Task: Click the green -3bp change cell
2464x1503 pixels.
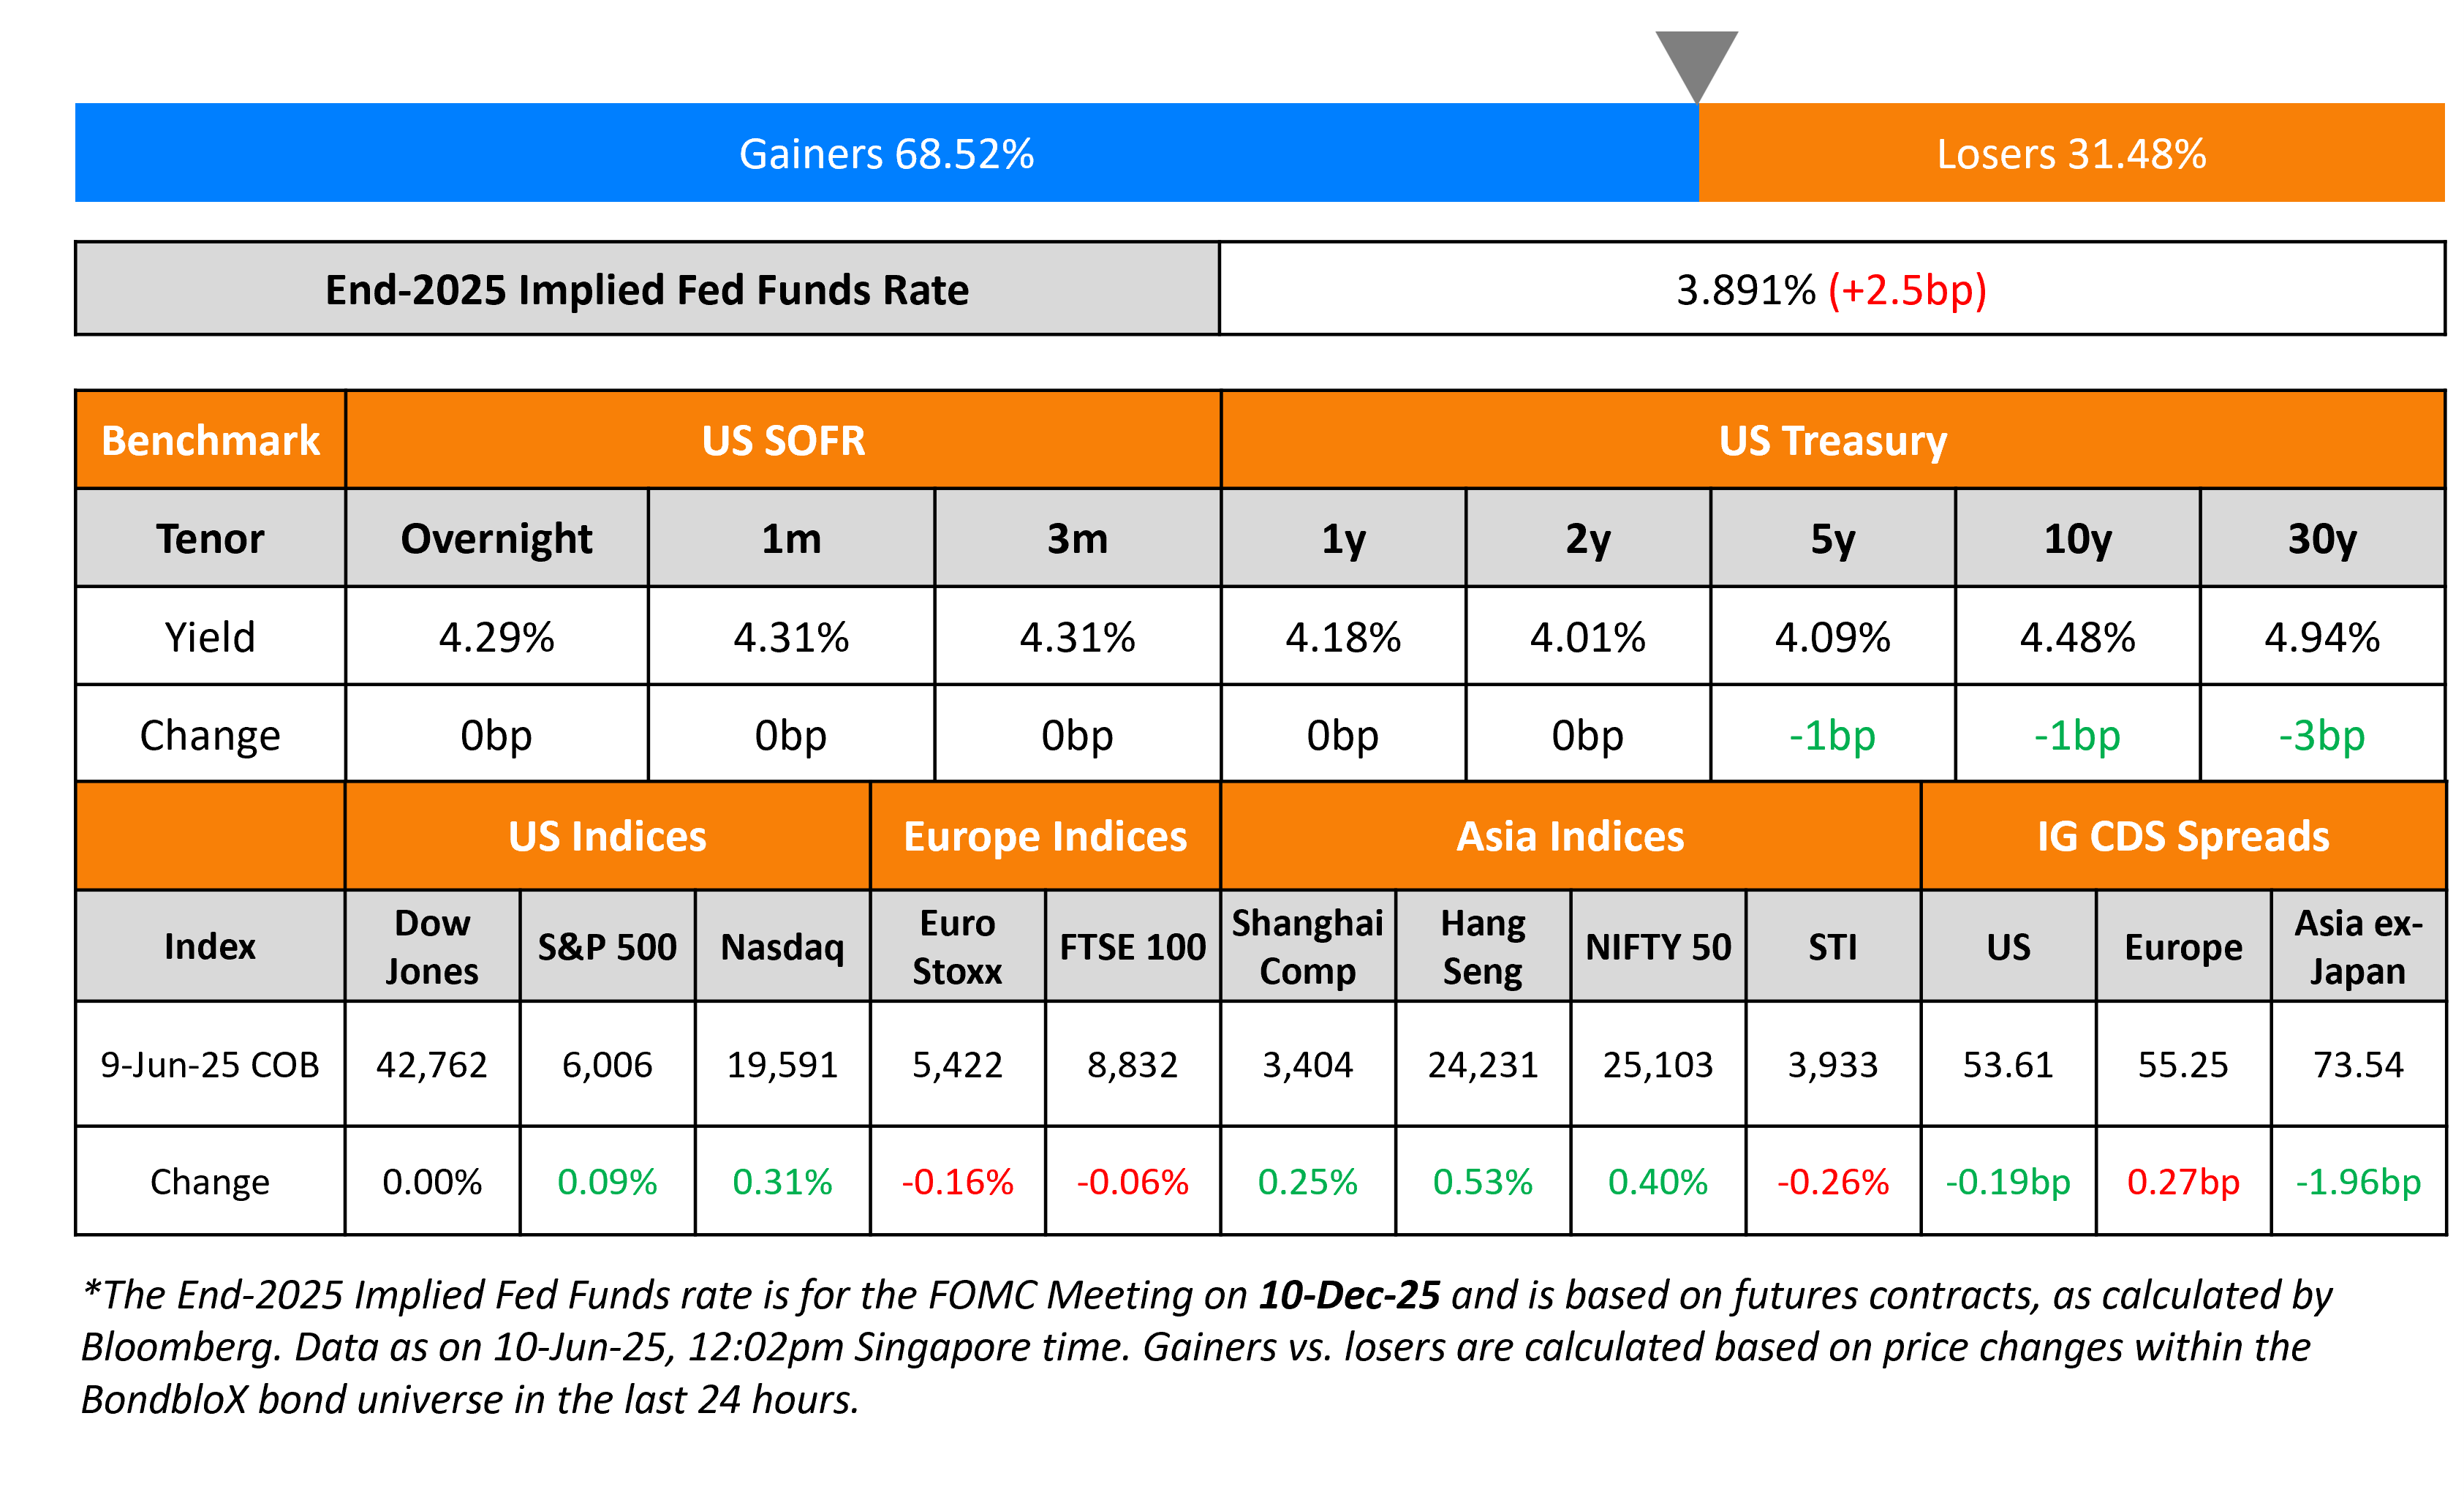Action: [x=2322, y=736]
